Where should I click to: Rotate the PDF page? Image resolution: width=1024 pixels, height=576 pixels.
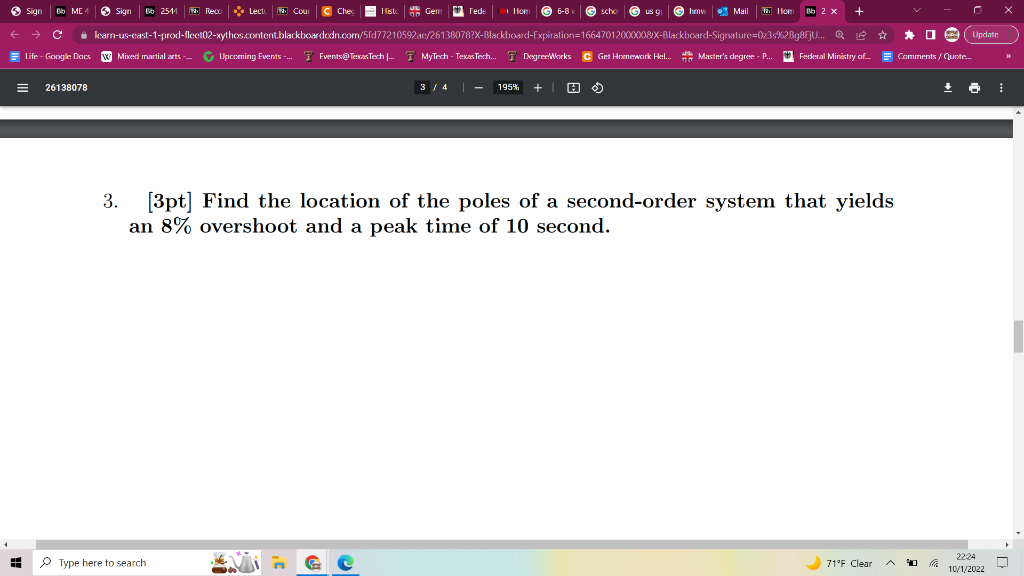coord(597,88)
